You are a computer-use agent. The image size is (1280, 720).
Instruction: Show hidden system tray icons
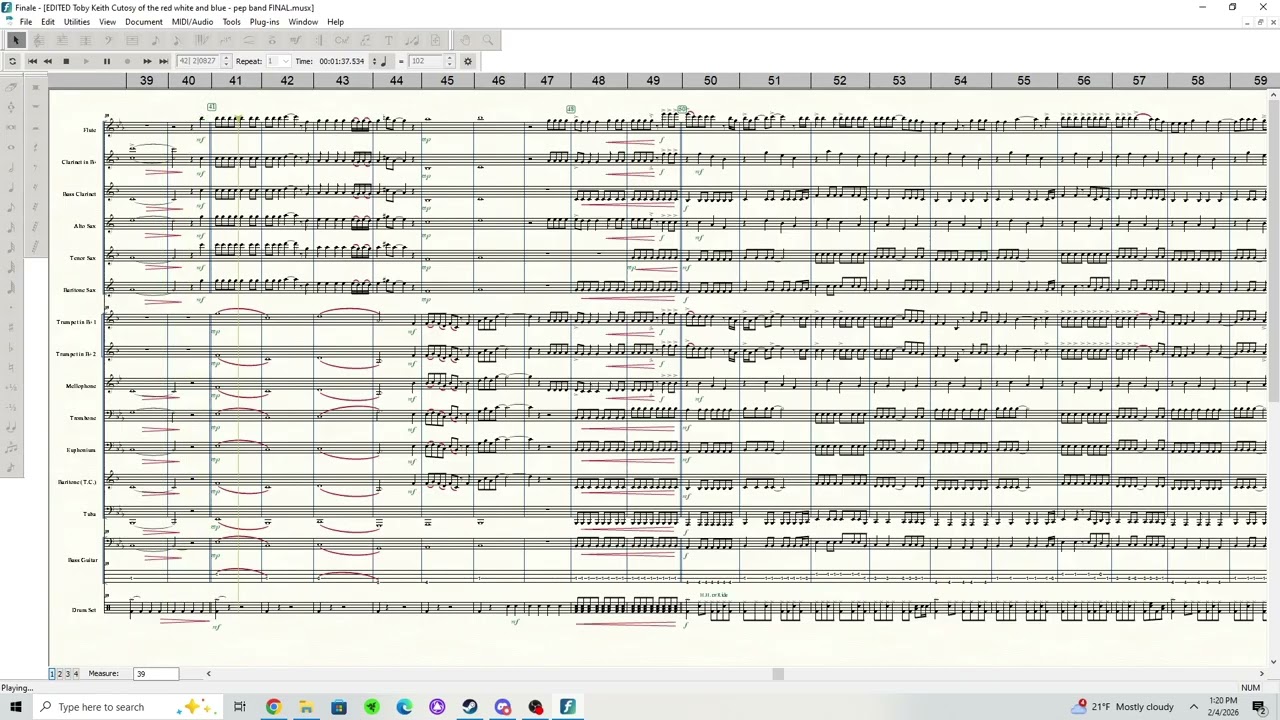(x=1193, y=707)
